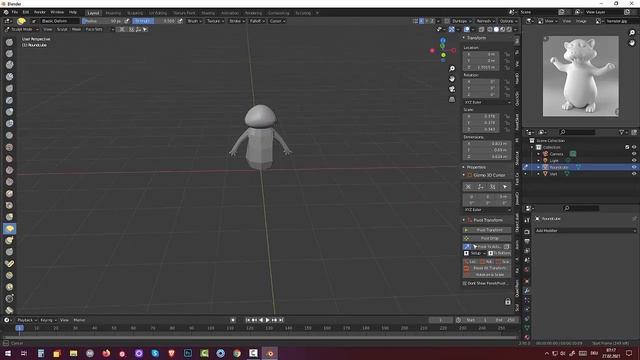Screen dimensions: 640x360
Task: Open the Remesh dropdown
Action: coord(485,21)
